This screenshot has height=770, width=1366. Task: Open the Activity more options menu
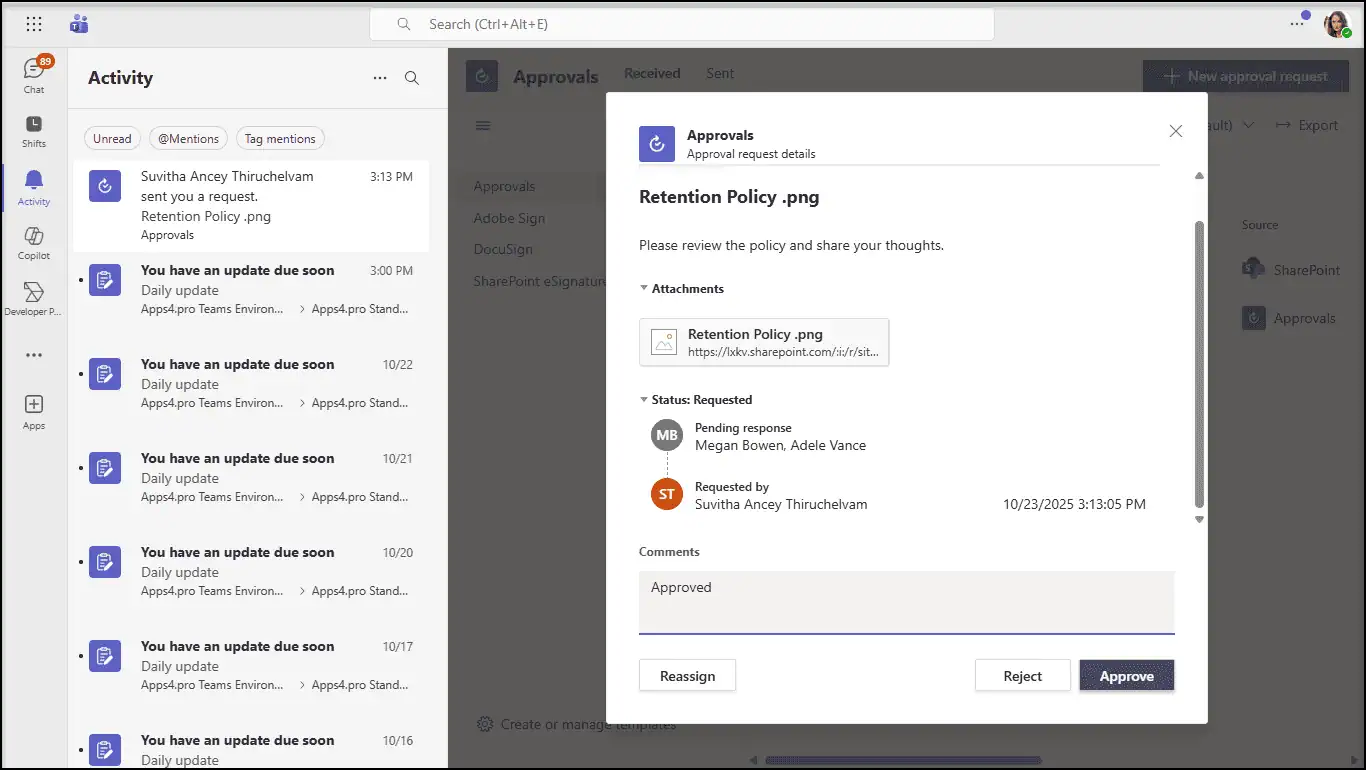pyautogui.click(x=379, y=78)
